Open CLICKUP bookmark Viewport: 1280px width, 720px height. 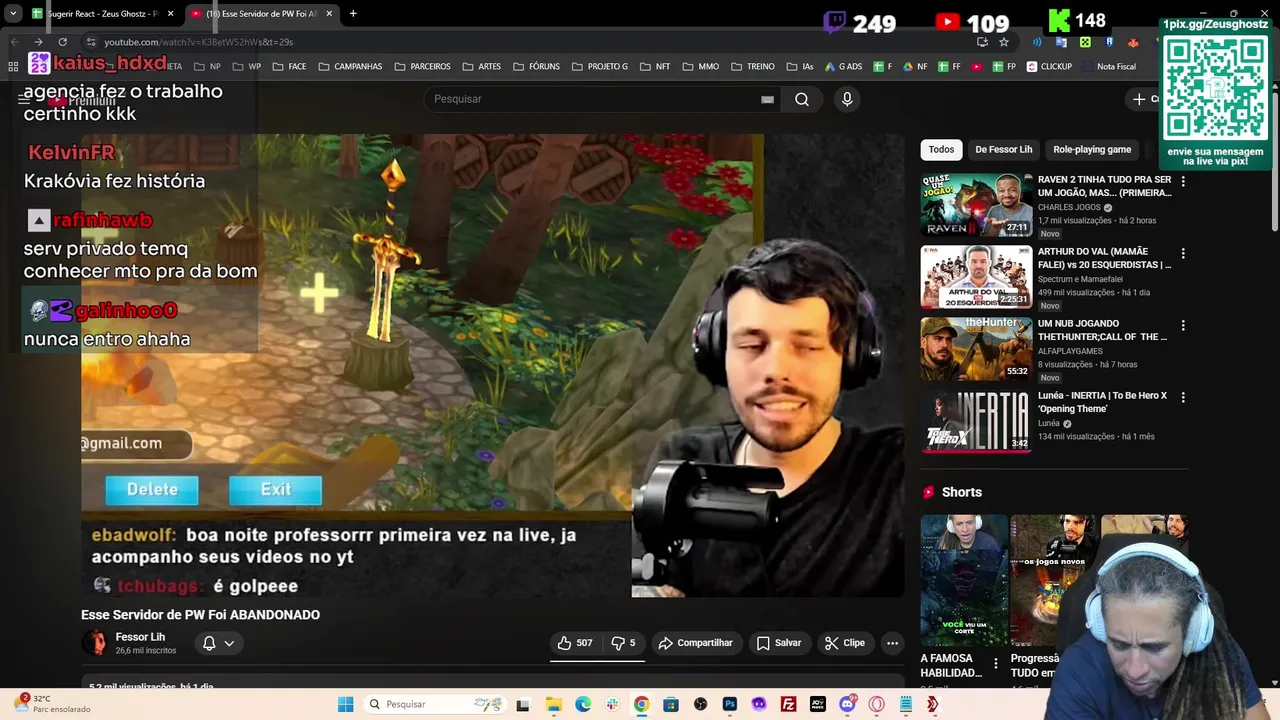coord(1048,67)
